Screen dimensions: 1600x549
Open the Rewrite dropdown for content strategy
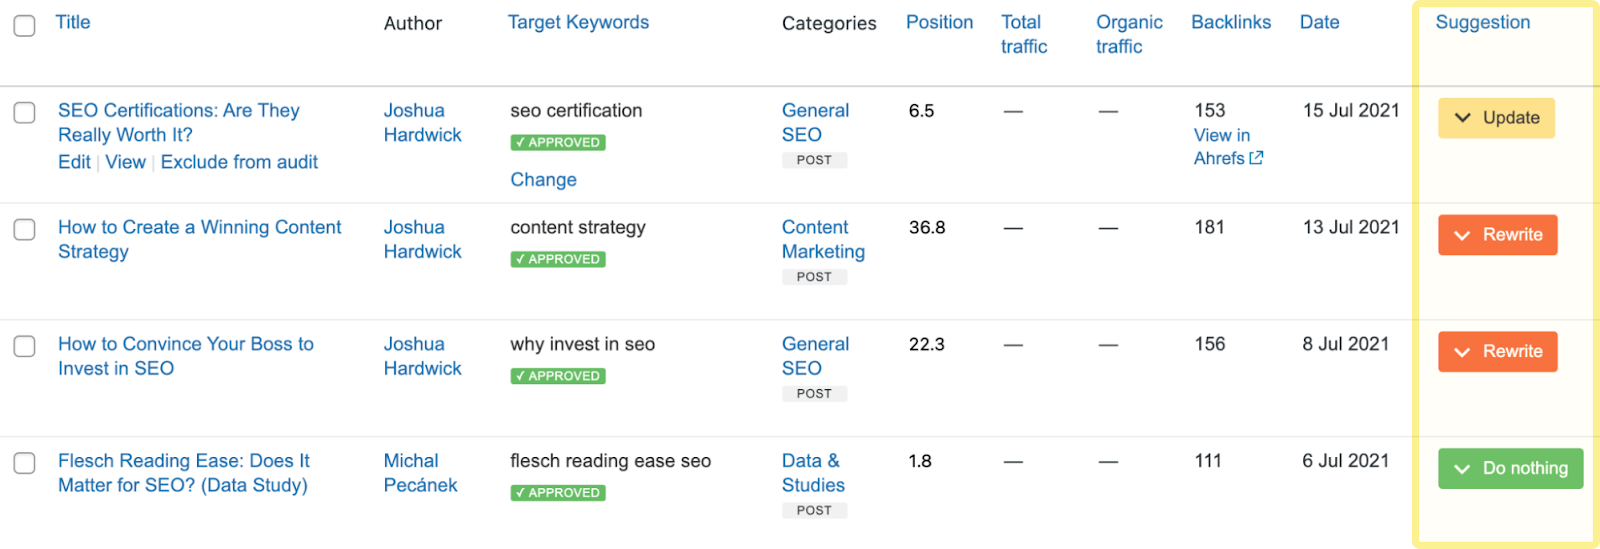pos(1497,235)
